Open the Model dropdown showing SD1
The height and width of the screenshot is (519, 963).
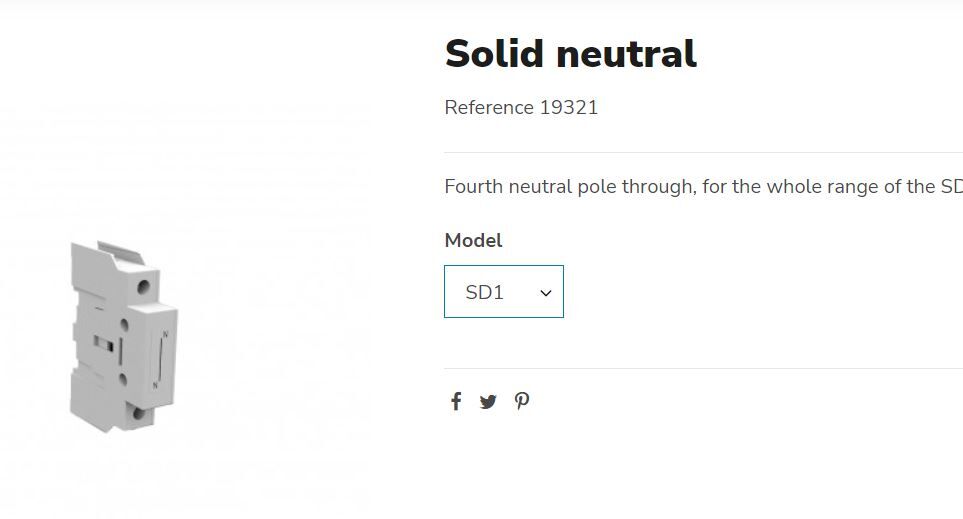(504, 292)
